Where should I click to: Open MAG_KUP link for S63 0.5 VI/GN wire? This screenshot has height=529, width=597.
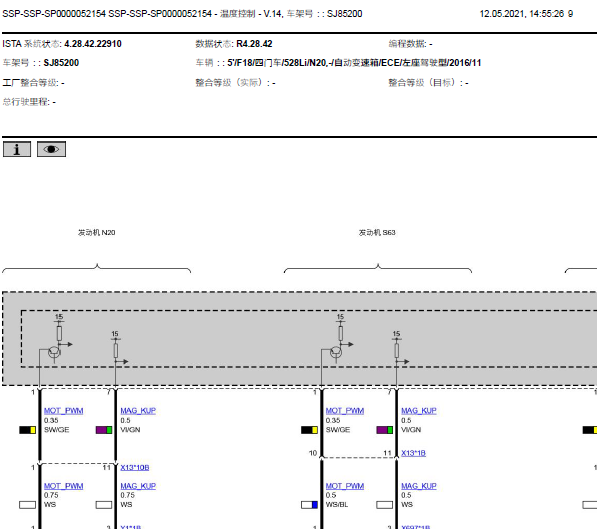pos(419,411)
